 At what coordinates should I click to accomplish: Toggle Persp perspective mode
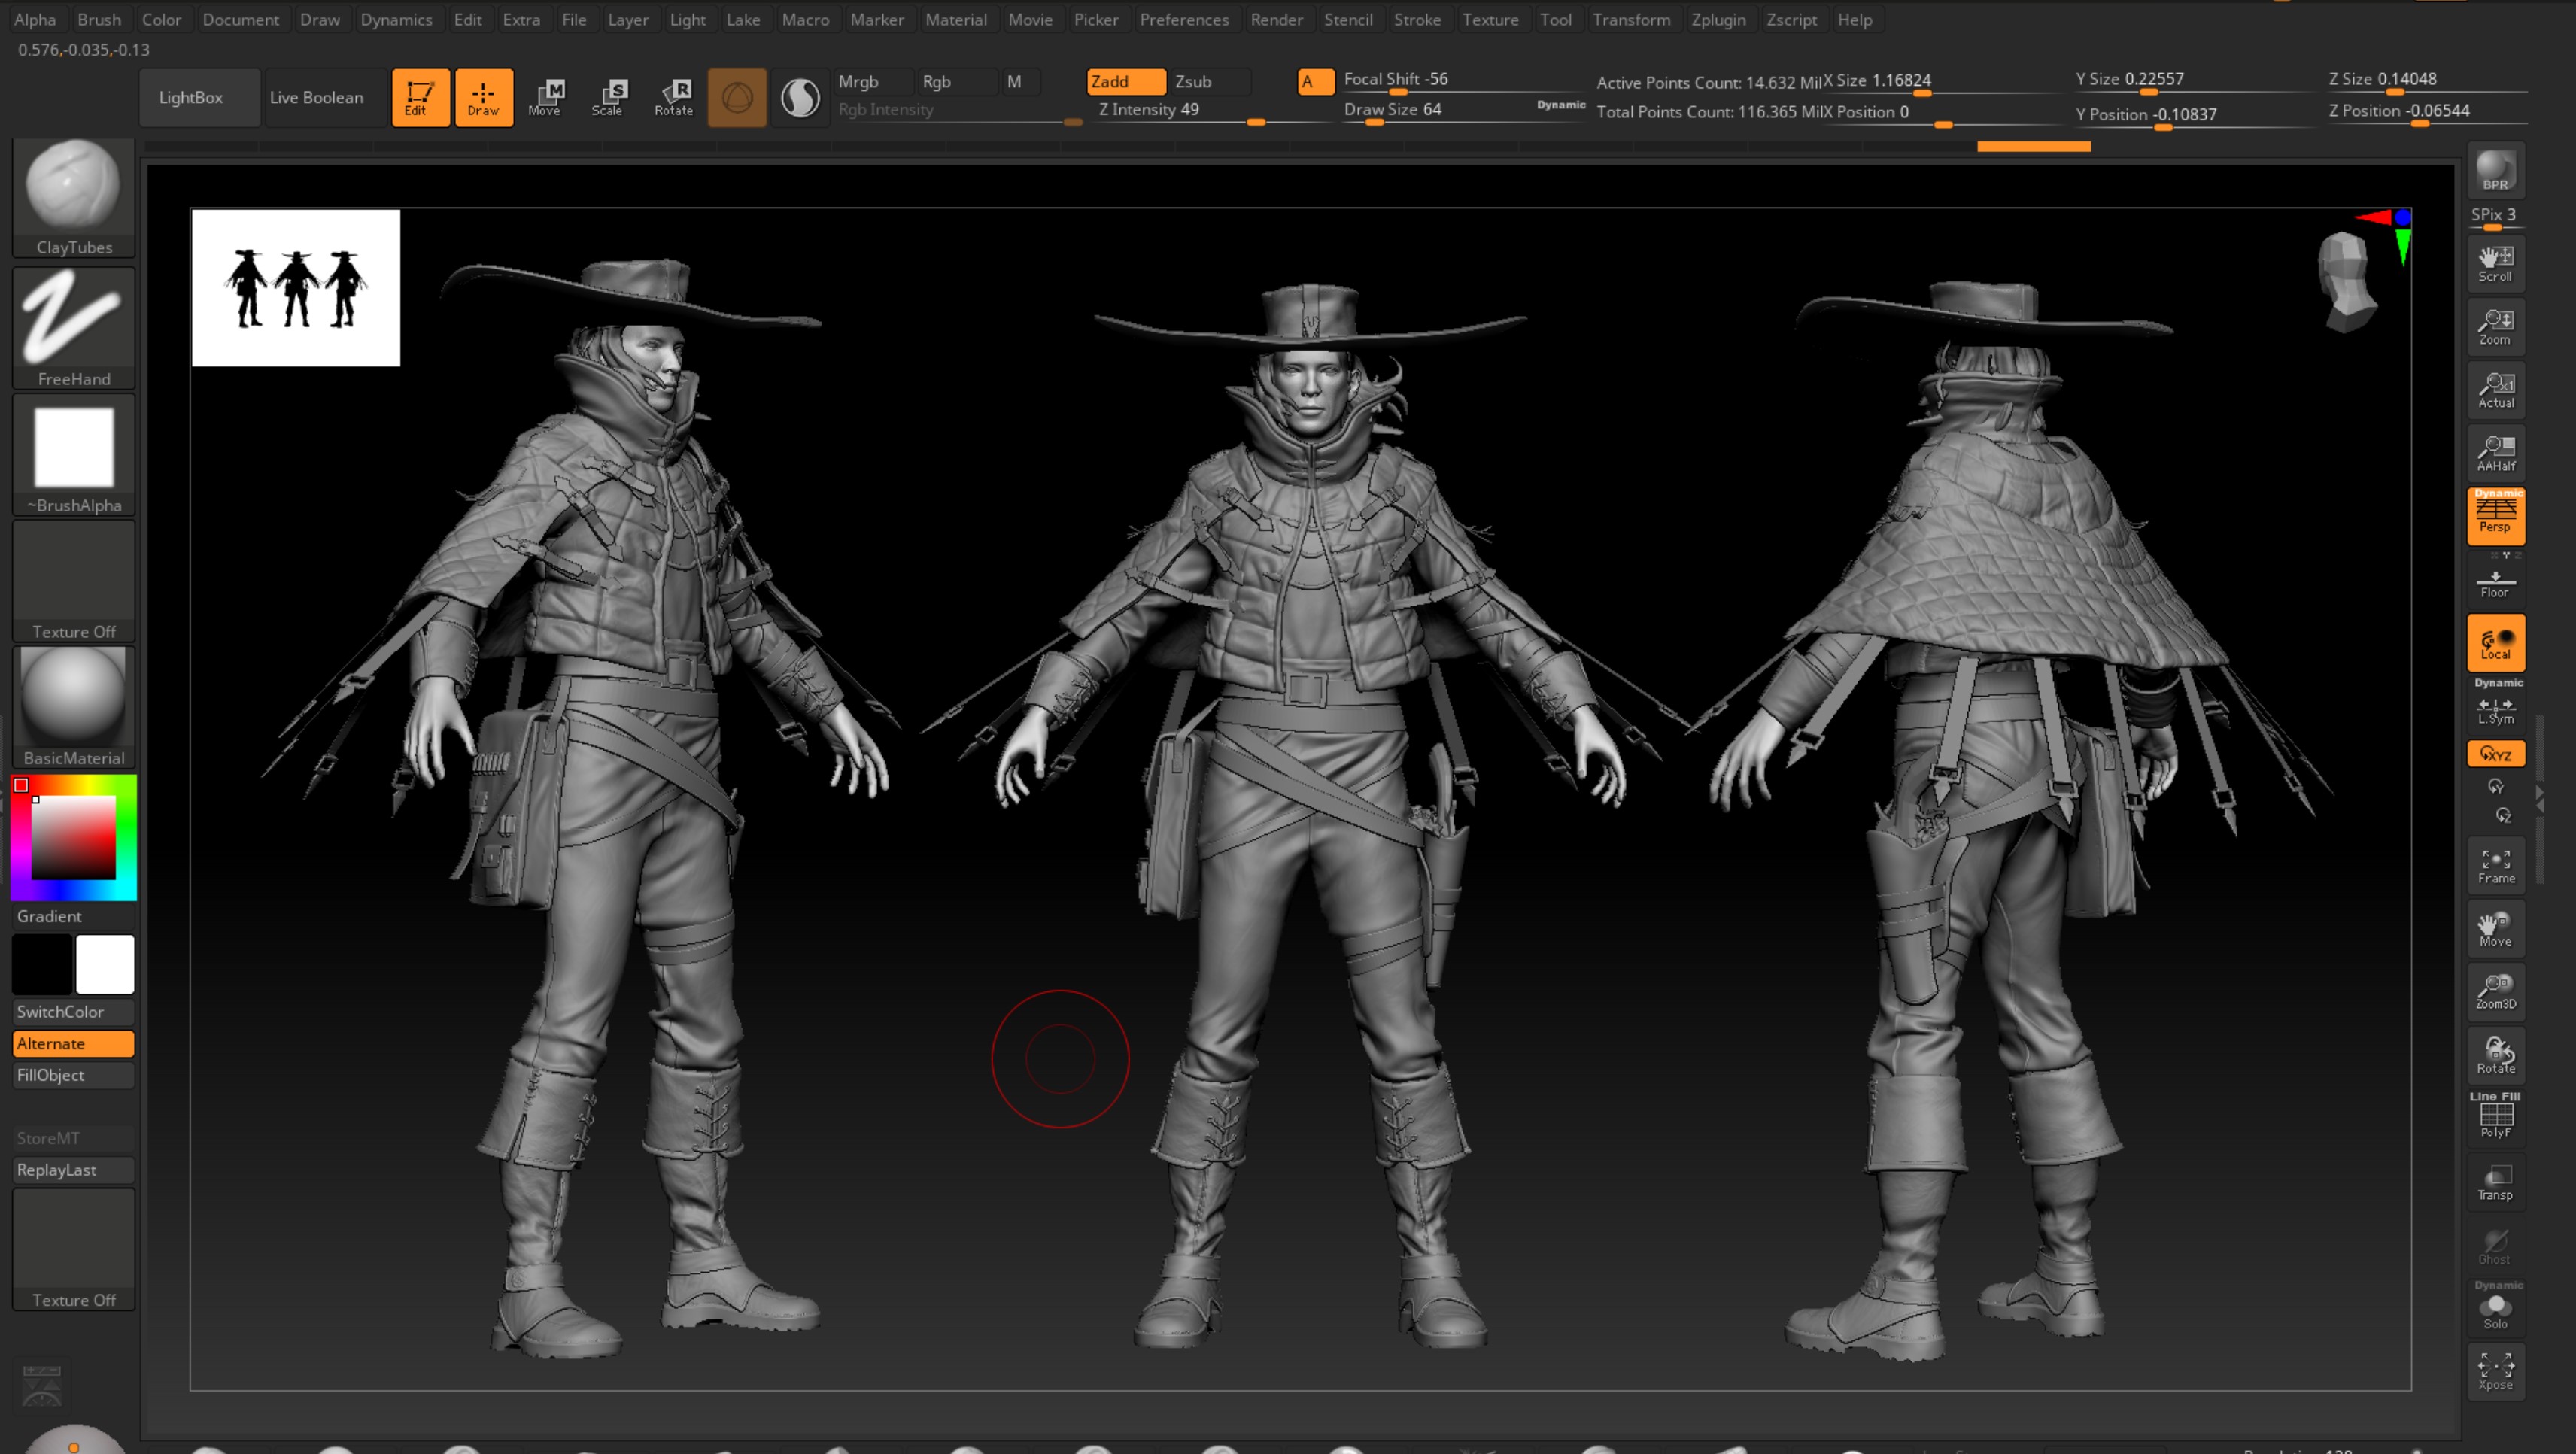2495,516
